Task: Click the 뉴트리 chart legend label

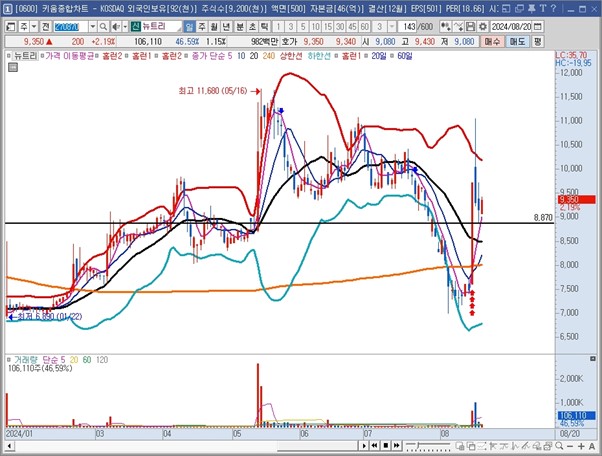Action: click(25, 56)
